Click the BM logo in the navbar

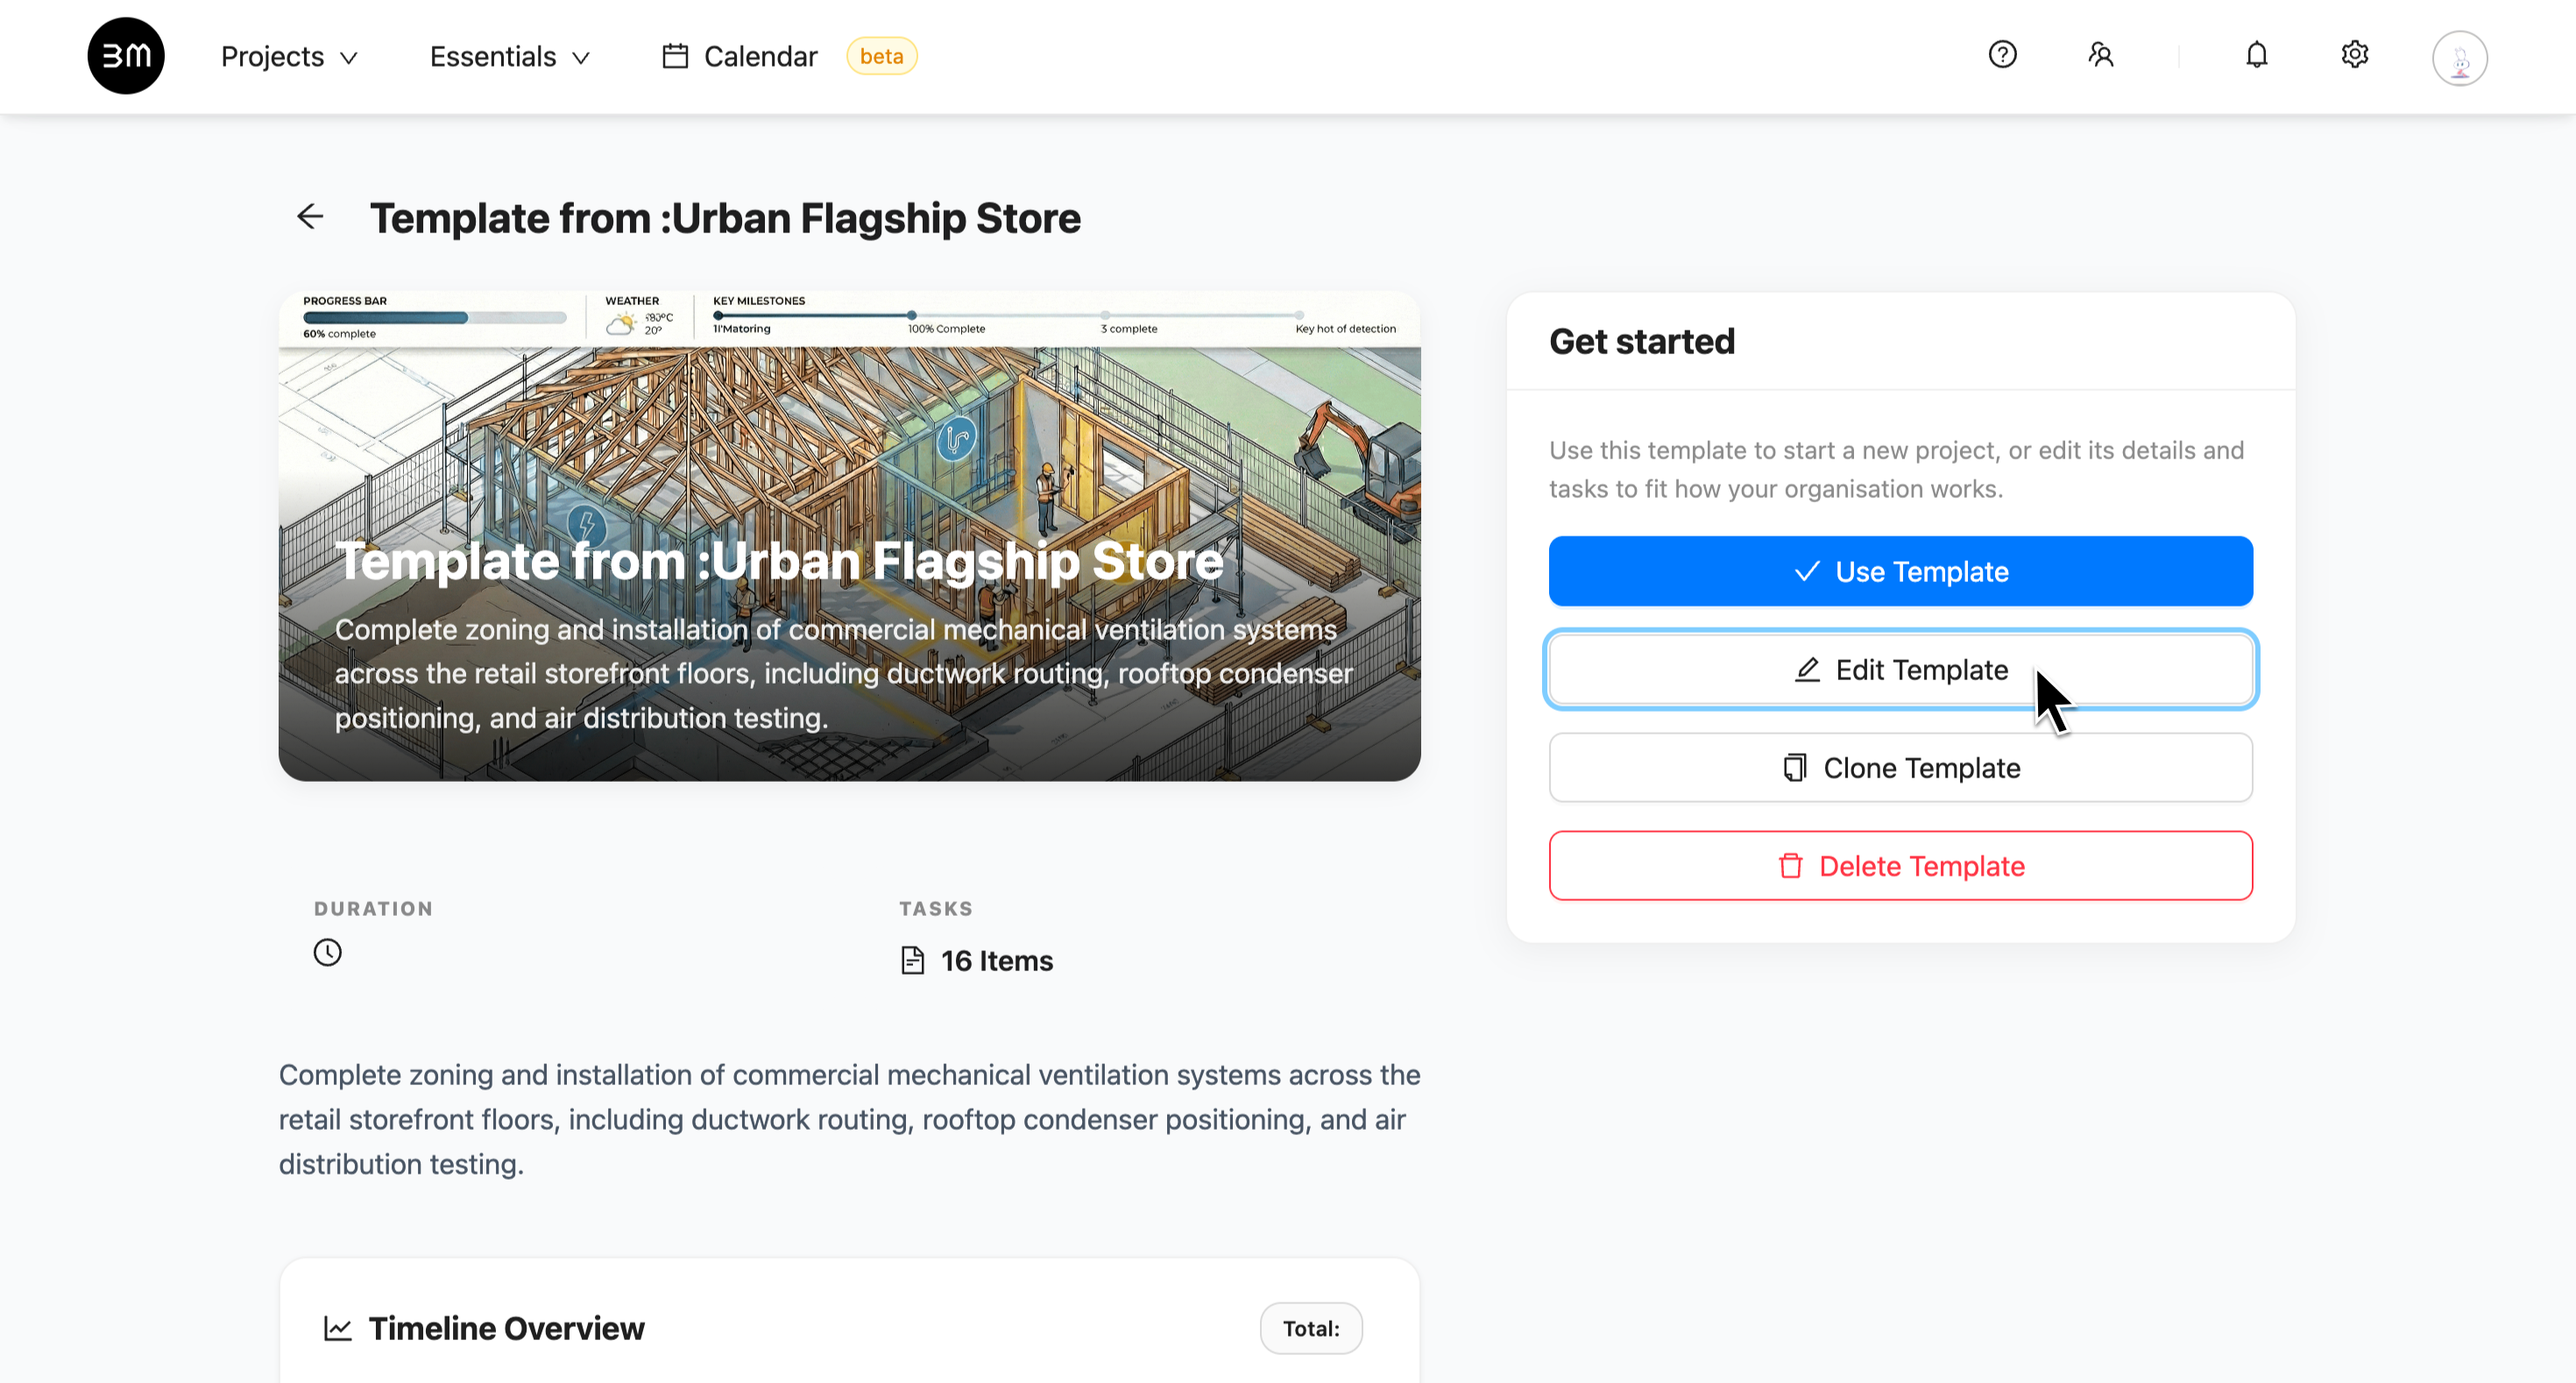(x=126, y=56)
